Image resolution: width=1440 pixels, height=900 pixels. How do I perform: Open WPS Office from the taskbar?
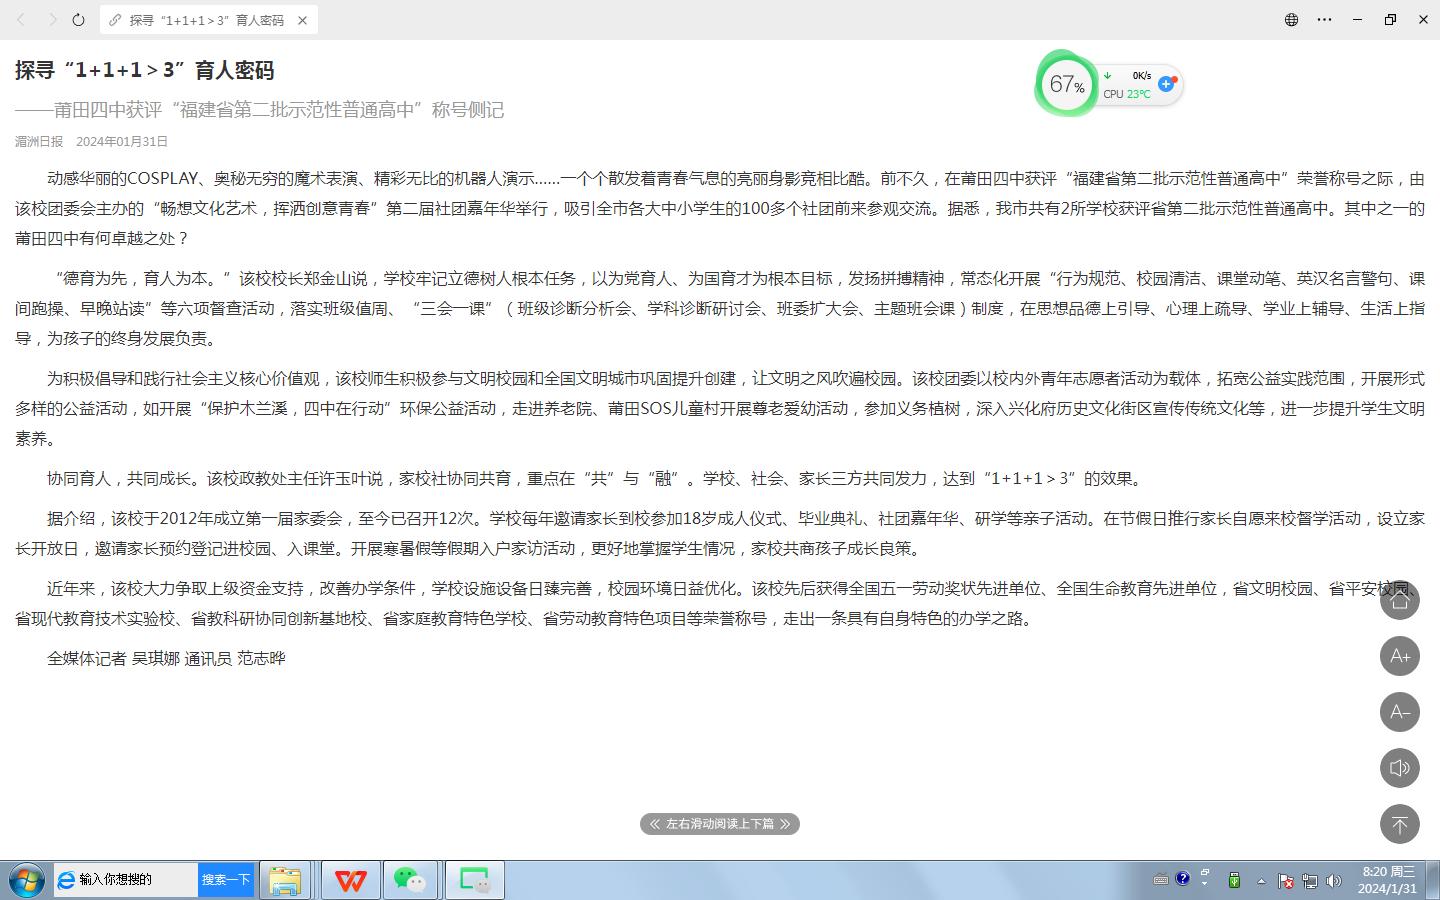[x=350, y=880]
